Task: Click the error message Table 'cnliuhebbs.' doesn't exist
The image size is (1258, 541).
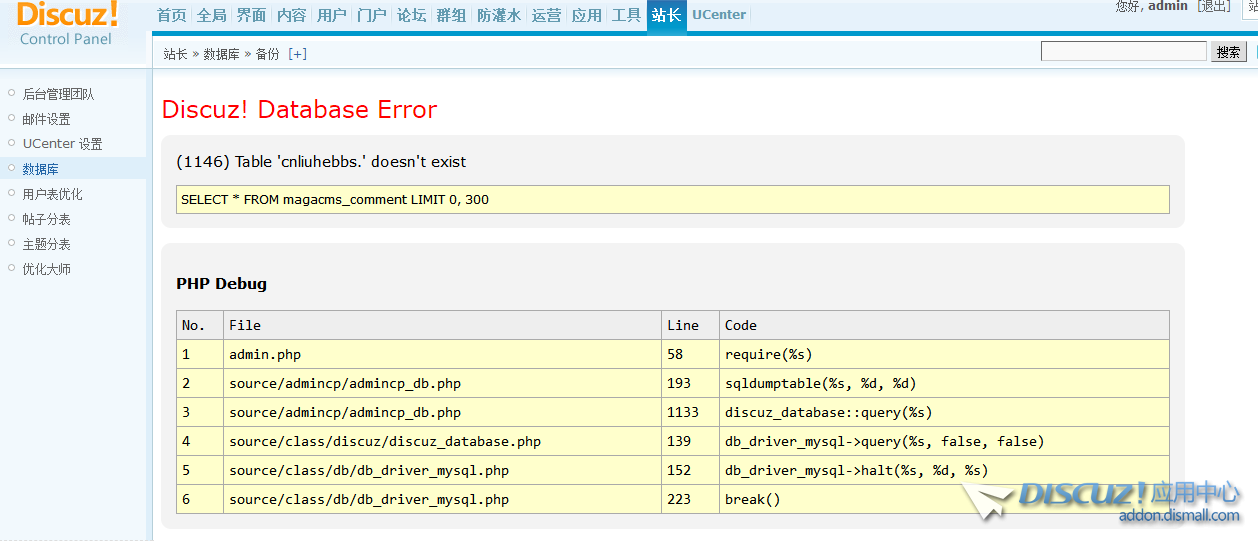Action: click(x=321, y=161)
